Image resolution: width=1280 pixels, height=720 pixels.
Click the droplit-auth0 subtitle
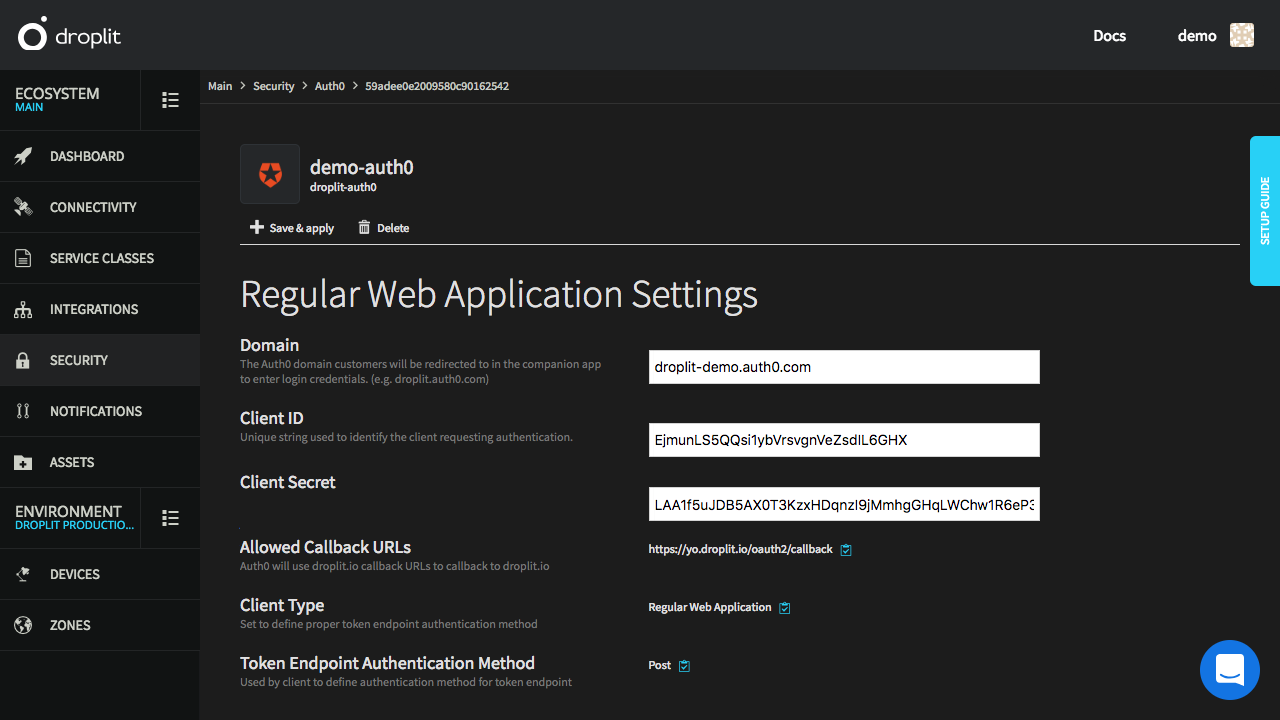pos(343,187)
